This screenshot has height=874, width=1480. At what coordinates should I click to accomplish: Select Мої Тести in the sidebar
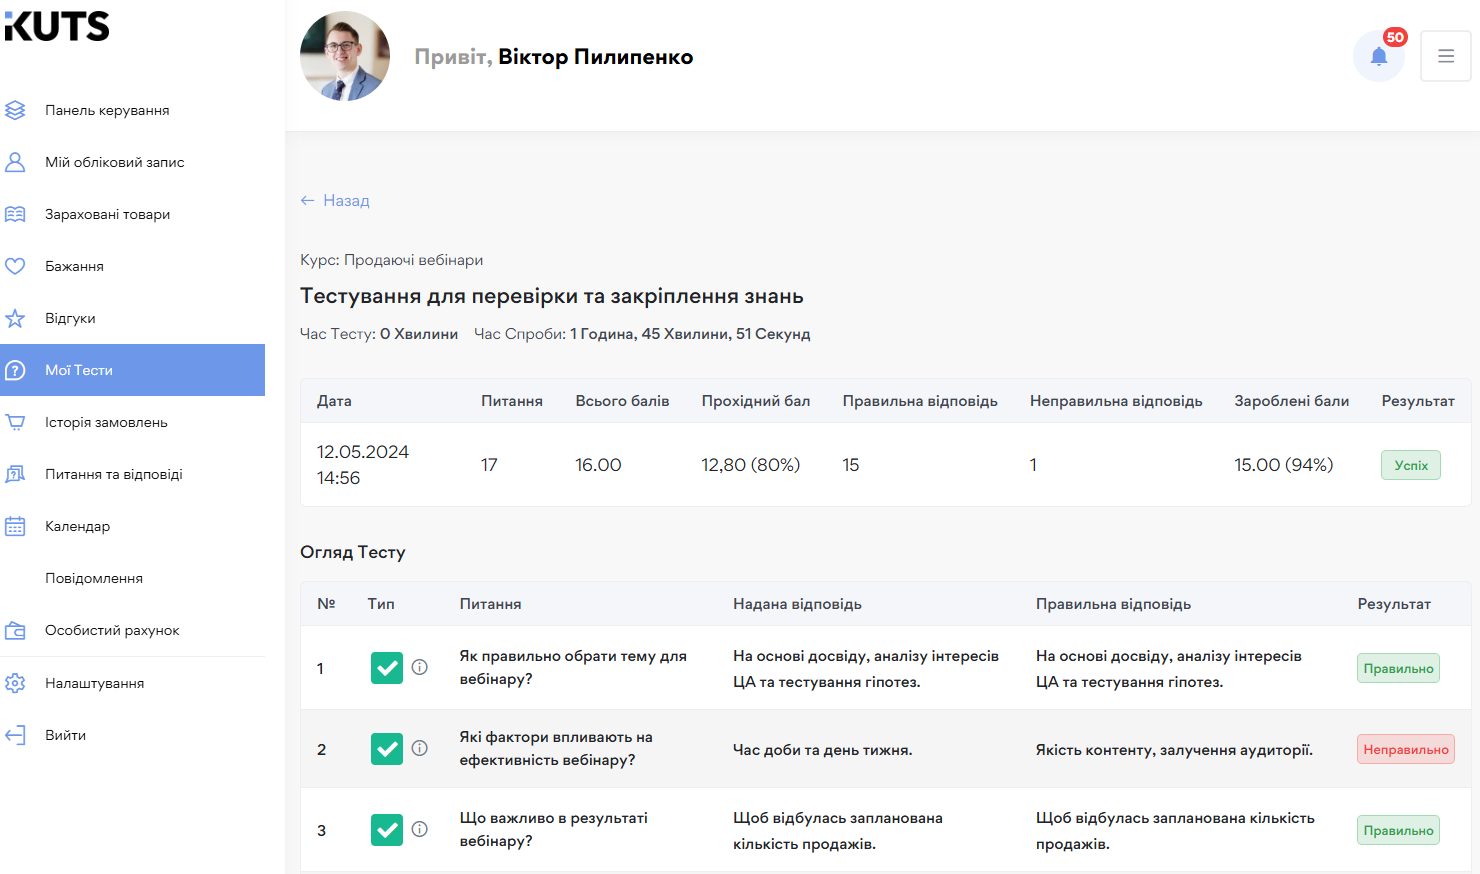click(x=80, y=369)
